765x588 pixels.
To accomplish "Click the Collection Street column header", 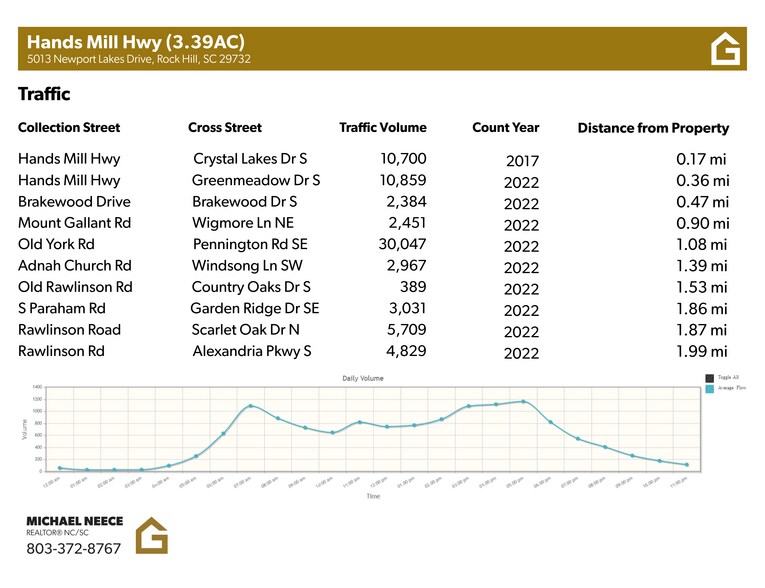I will [x=69, y=127].
